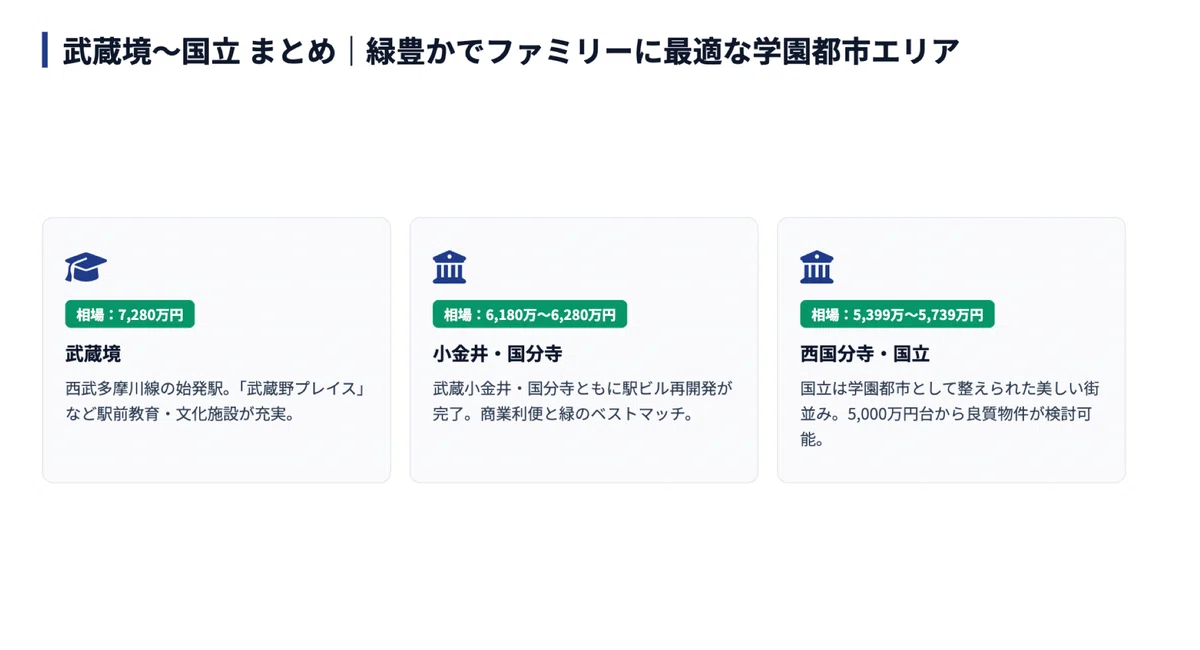This screenshot has width=1200, height=650.
Task: Click the graduation cap icon in 武蔵境 card
Action: 86,267
